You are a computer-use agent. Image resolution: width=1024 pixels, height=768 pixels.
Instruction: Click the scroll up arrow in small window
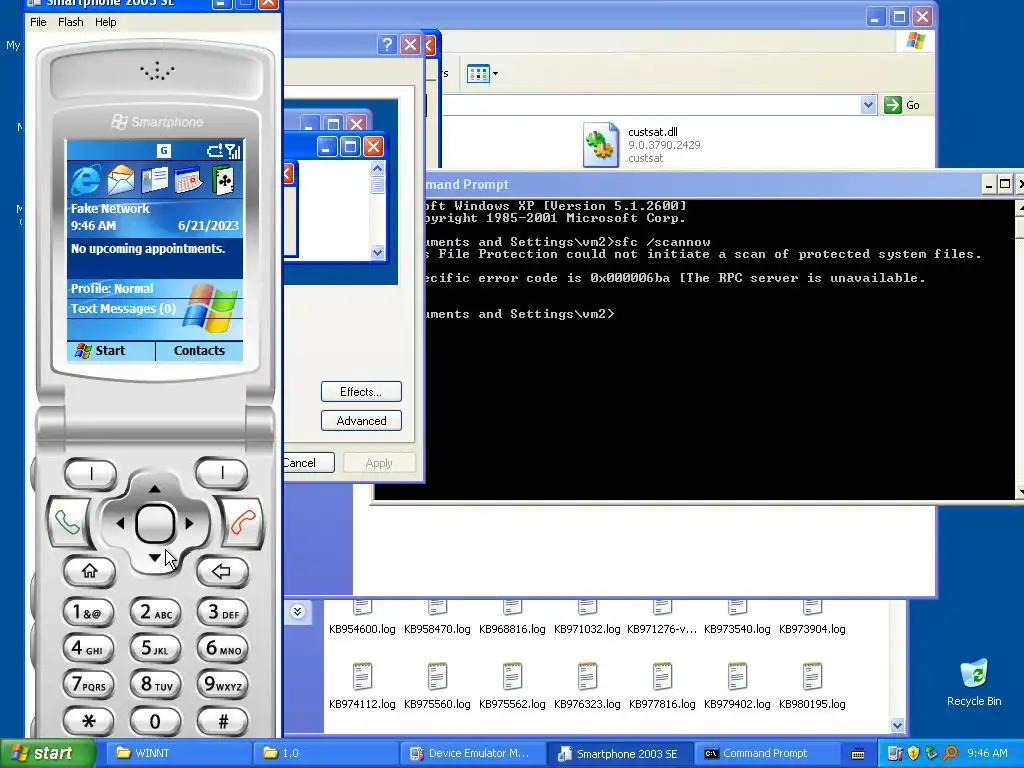click(x=377, y=168)
